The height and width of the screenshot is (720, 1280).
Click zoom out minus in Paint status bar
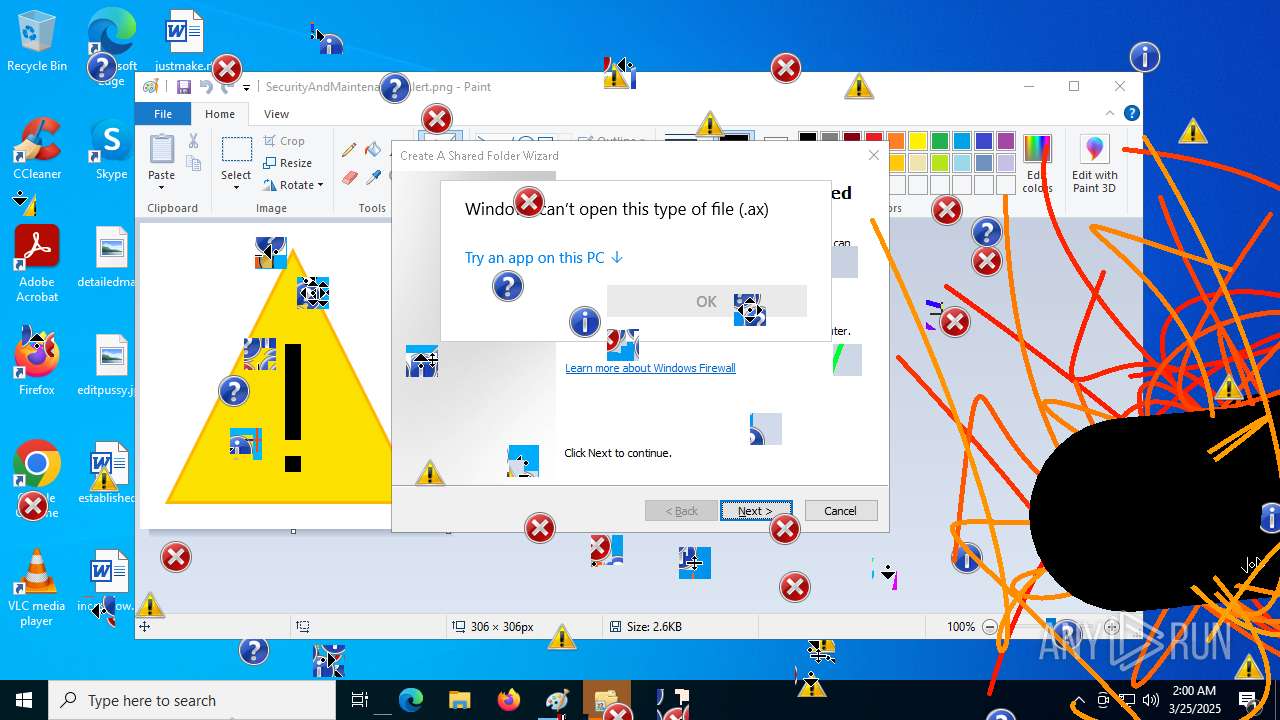pos(990,627)
